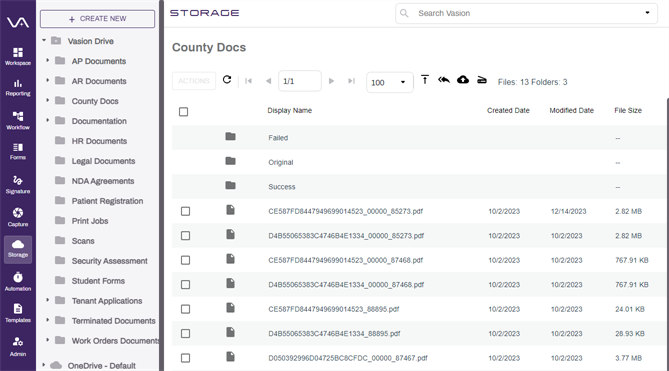The image size is (669, 371).
Task: Go to the next page of results
Action: pyautogui.click(x=331, y=81)
